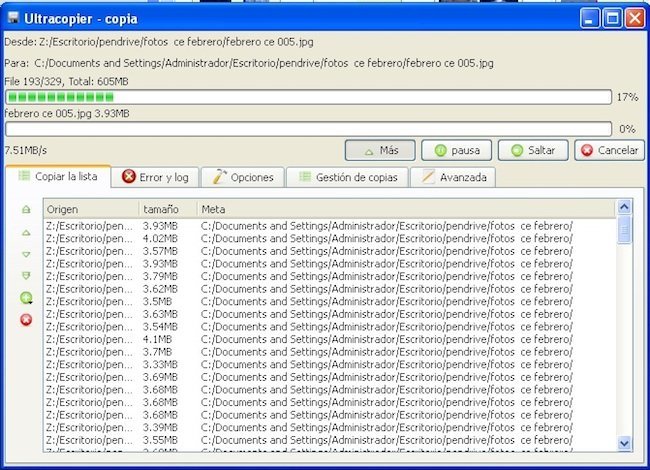Click the Desde source path text

[159, 42]
